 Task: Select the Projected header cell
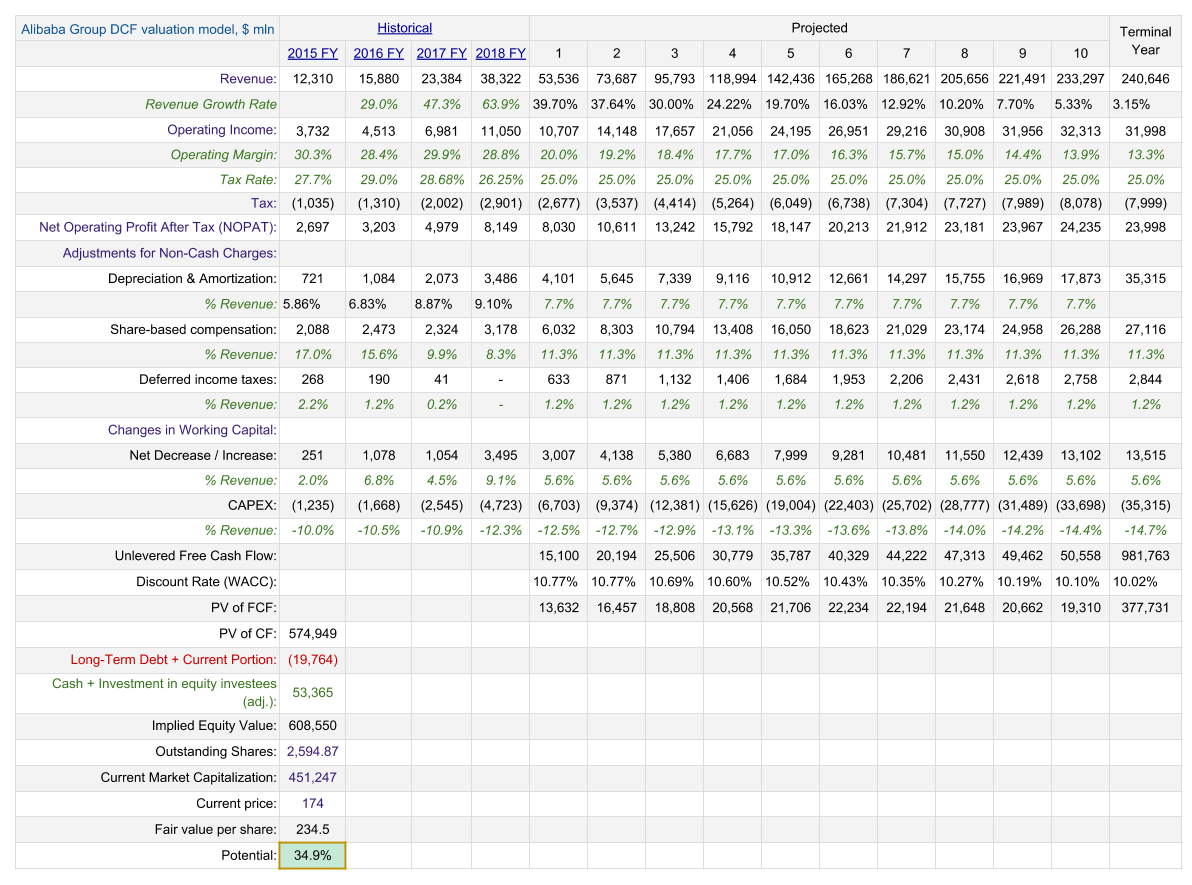[819, 28]
